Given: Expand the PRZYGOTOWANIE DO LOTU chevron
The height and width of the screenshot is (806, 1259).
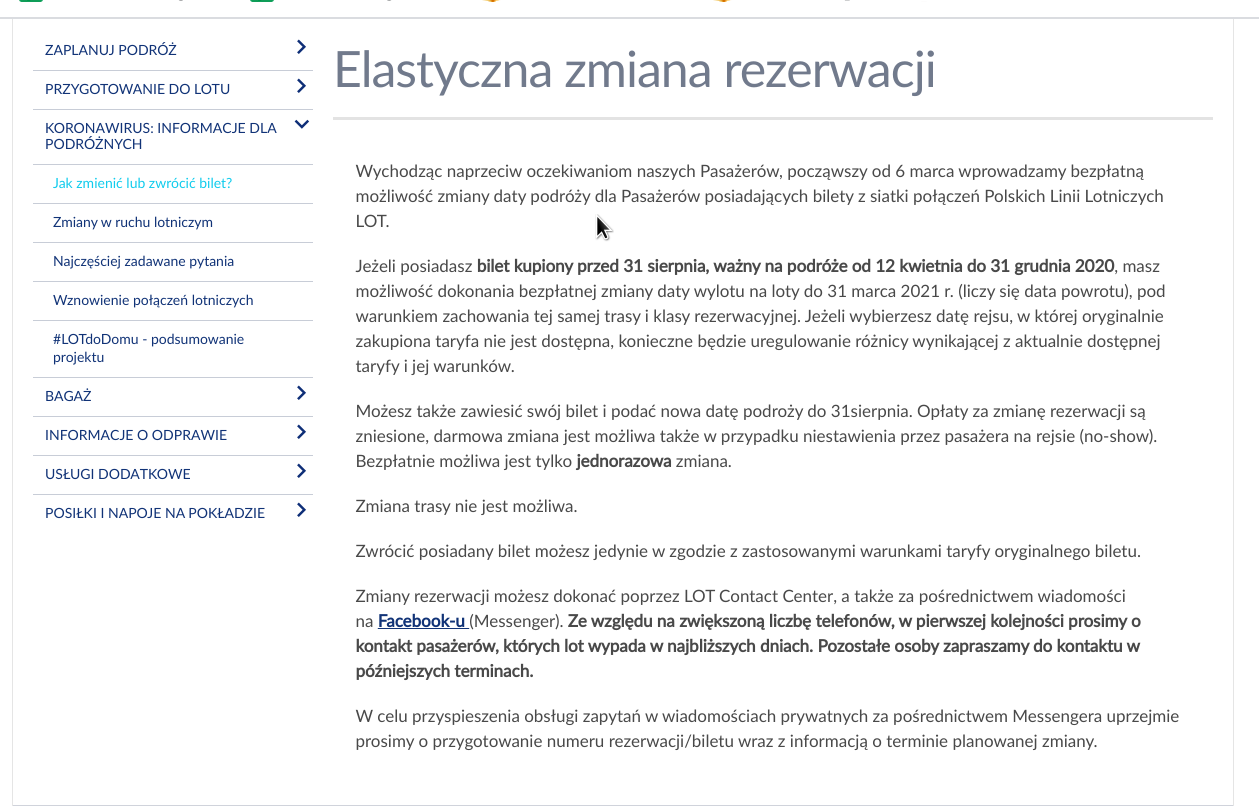Looking at the screenshot, I should point(301,87).
